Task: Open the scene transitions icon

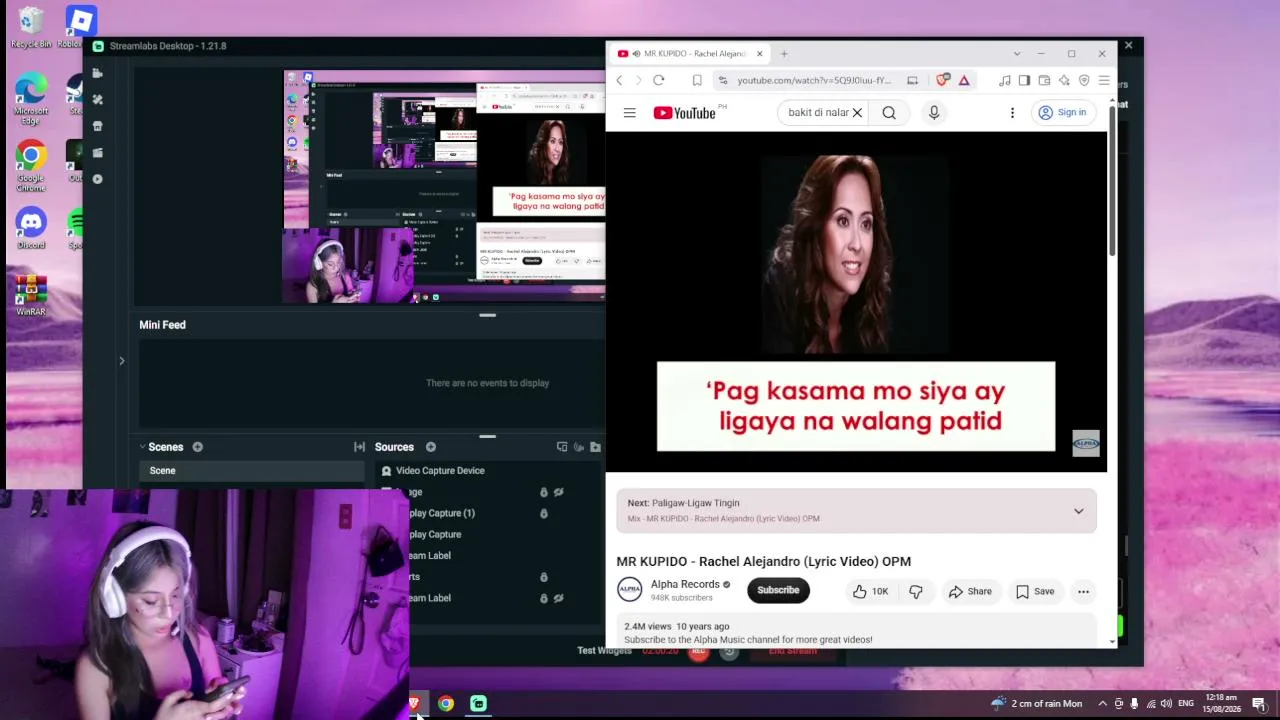Action: pyautogui.click(x=359, y=447)
